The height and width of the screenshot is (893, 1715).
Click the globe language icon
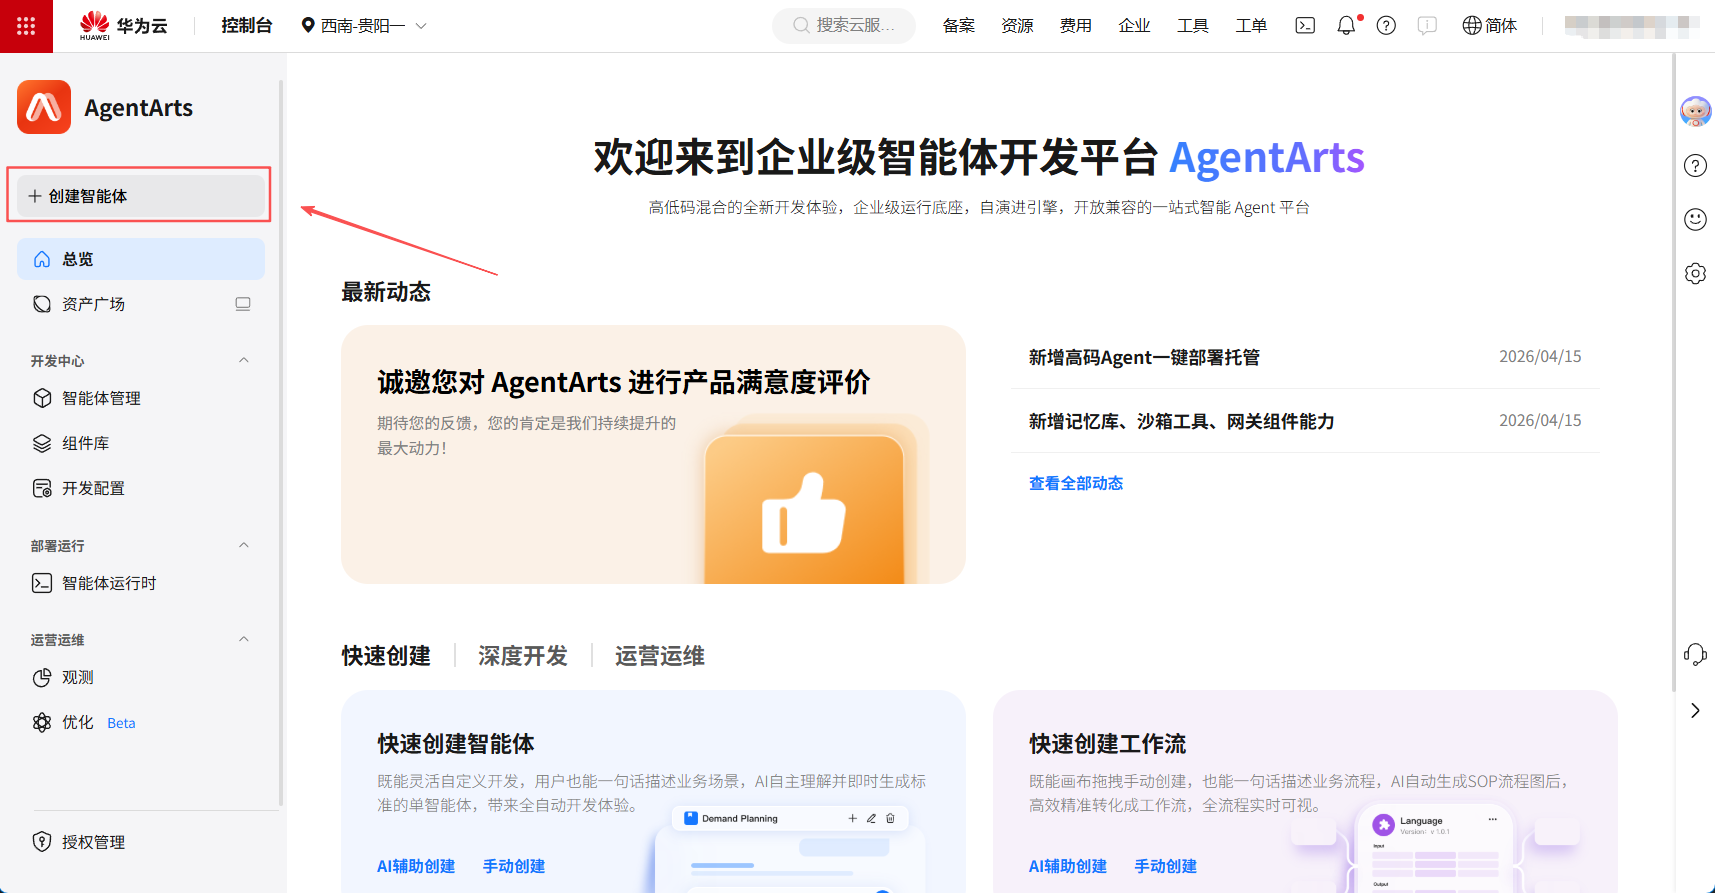tap(1472, 26)
